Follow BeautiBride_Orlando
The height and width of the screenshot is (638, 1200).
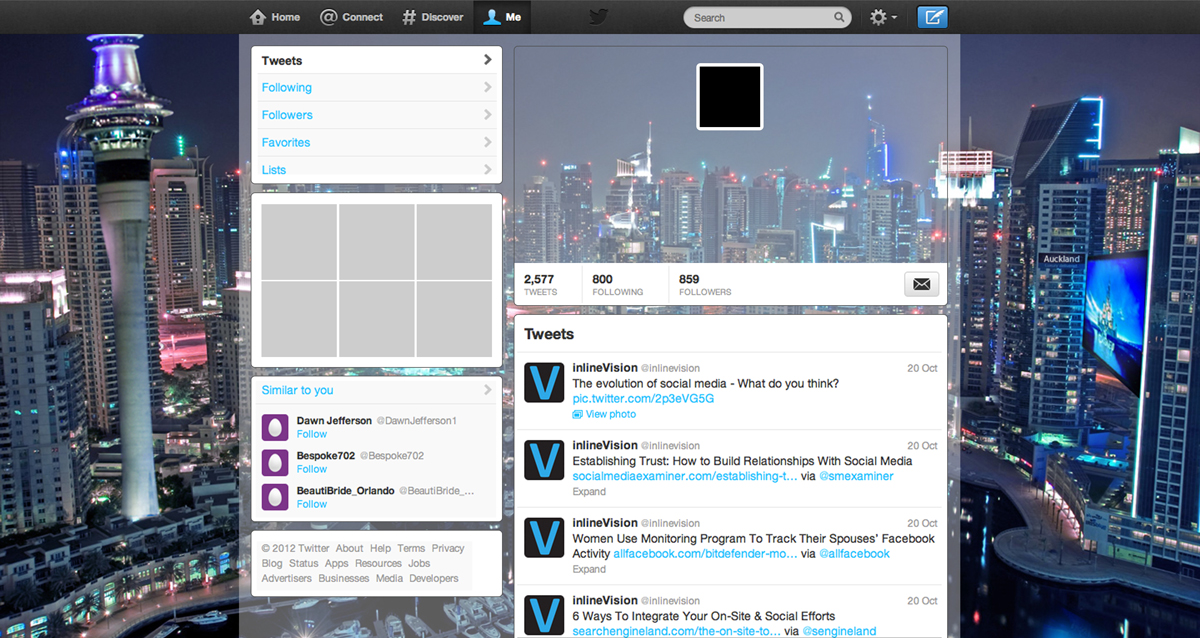tap(311, 504)
